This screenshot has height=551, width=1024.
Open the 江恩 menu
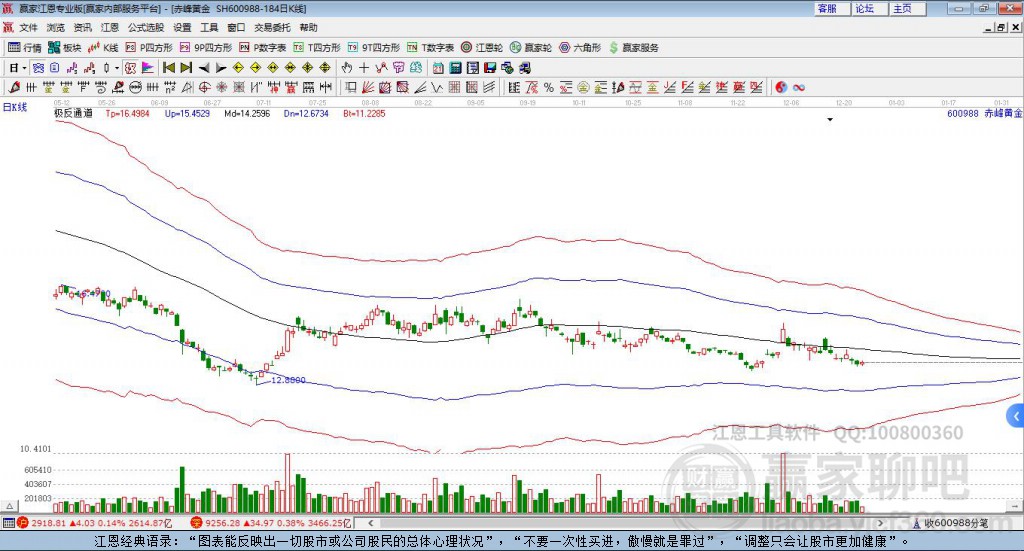110,27
